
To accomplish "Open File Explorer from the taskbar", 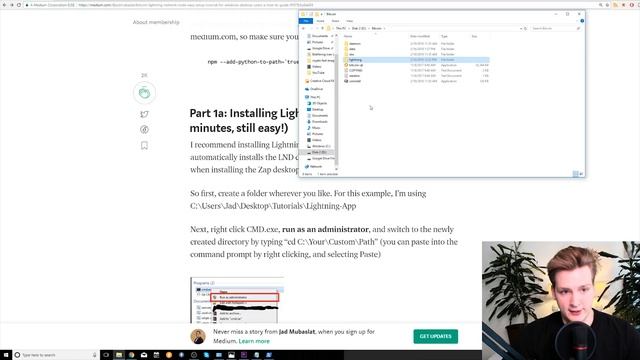I will (x=119, y=355).
